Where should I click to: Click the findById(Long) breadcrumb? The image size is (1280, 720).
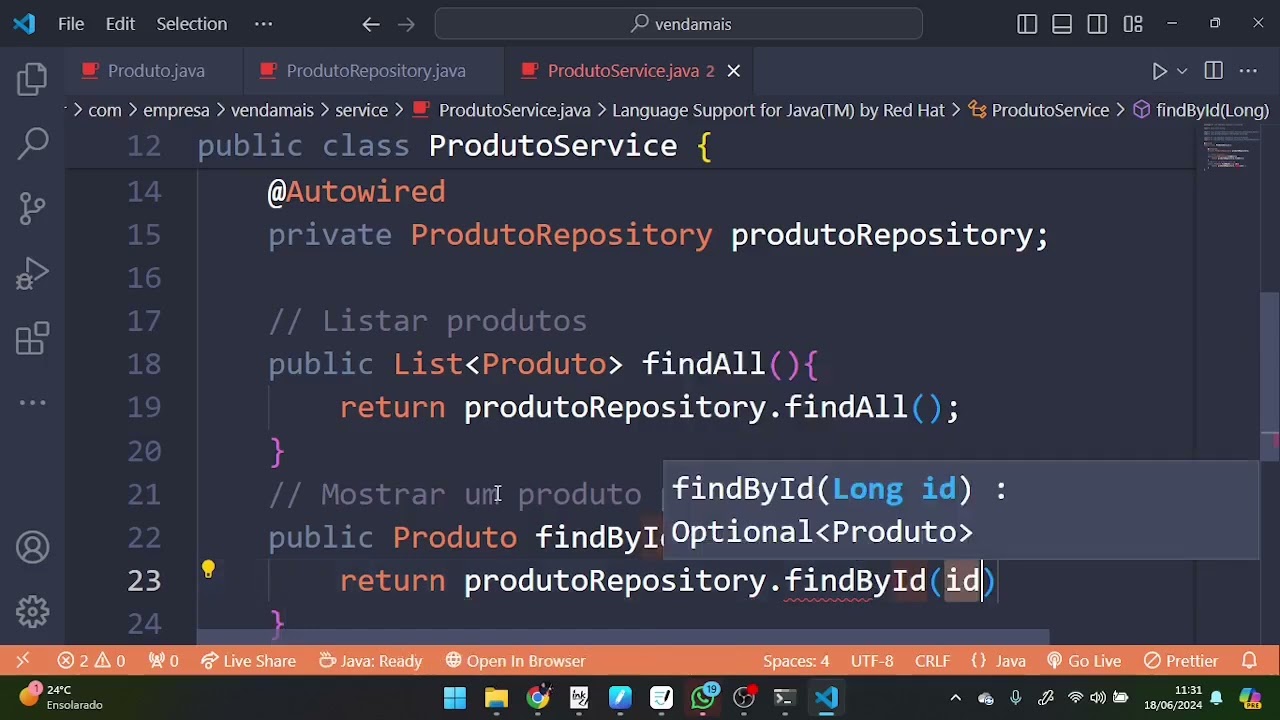1201,110
